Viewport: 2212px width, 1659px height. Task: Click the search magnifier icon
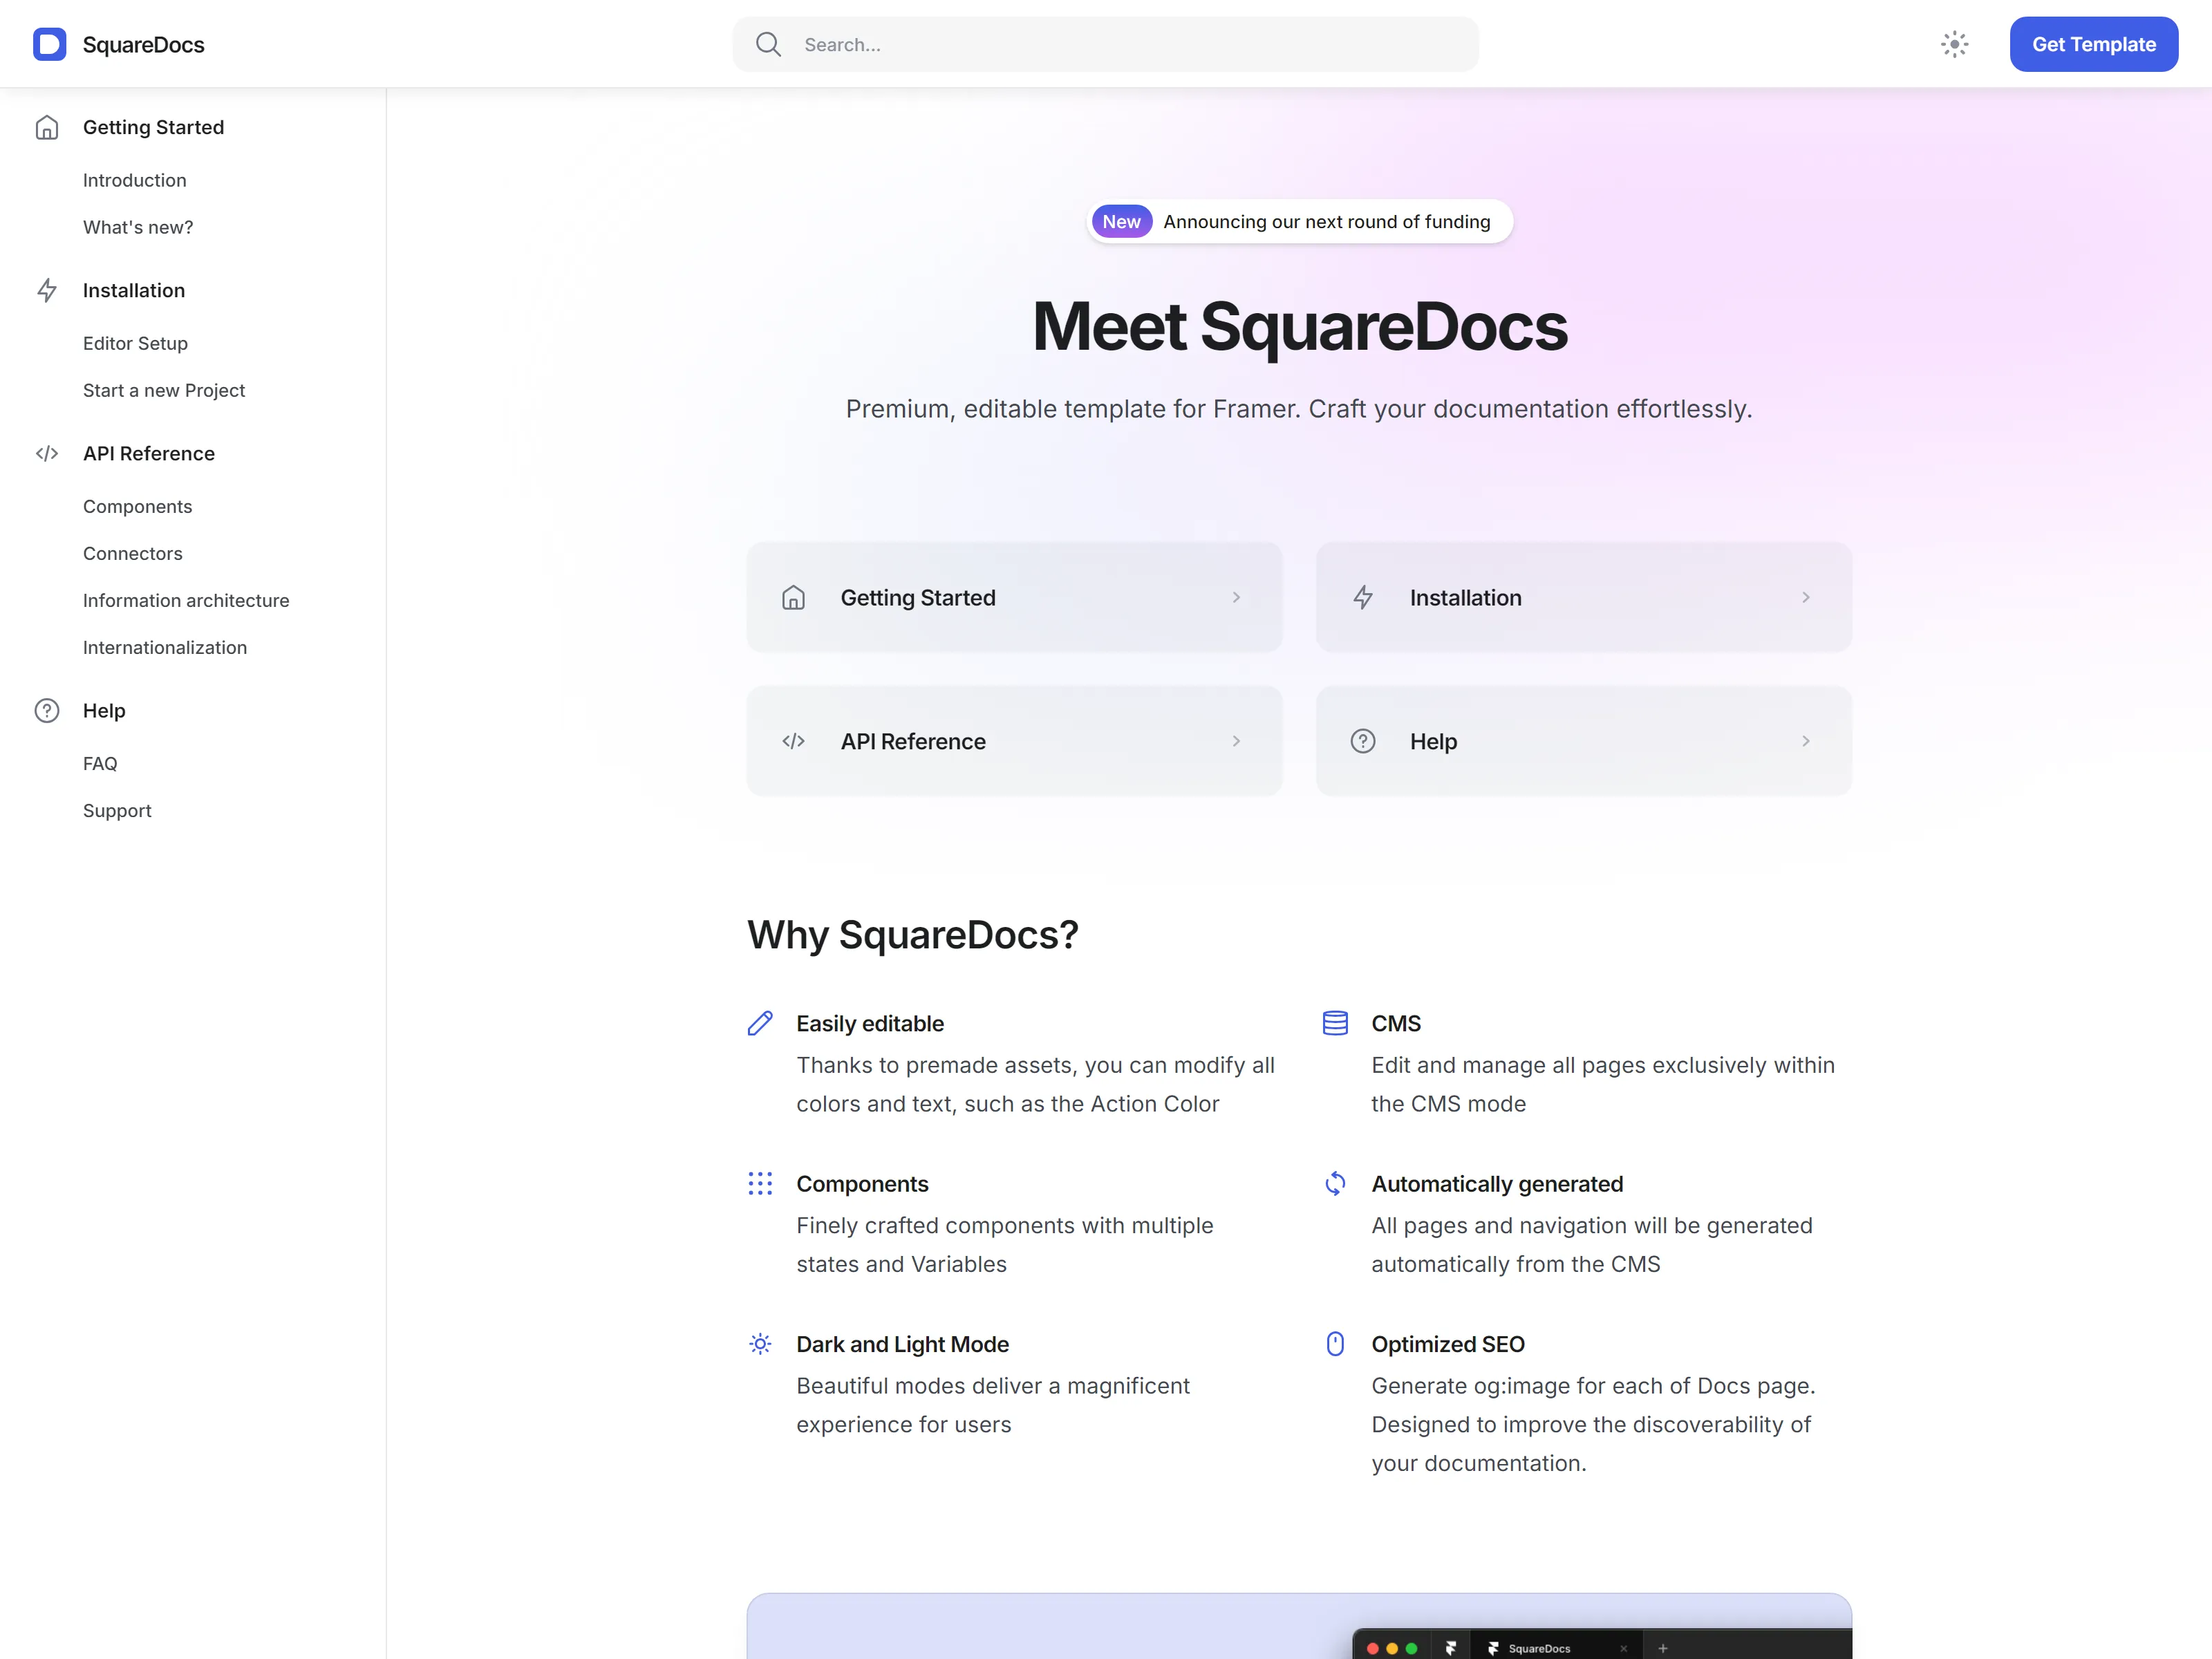pyautogui.click(x=768, y=44)
